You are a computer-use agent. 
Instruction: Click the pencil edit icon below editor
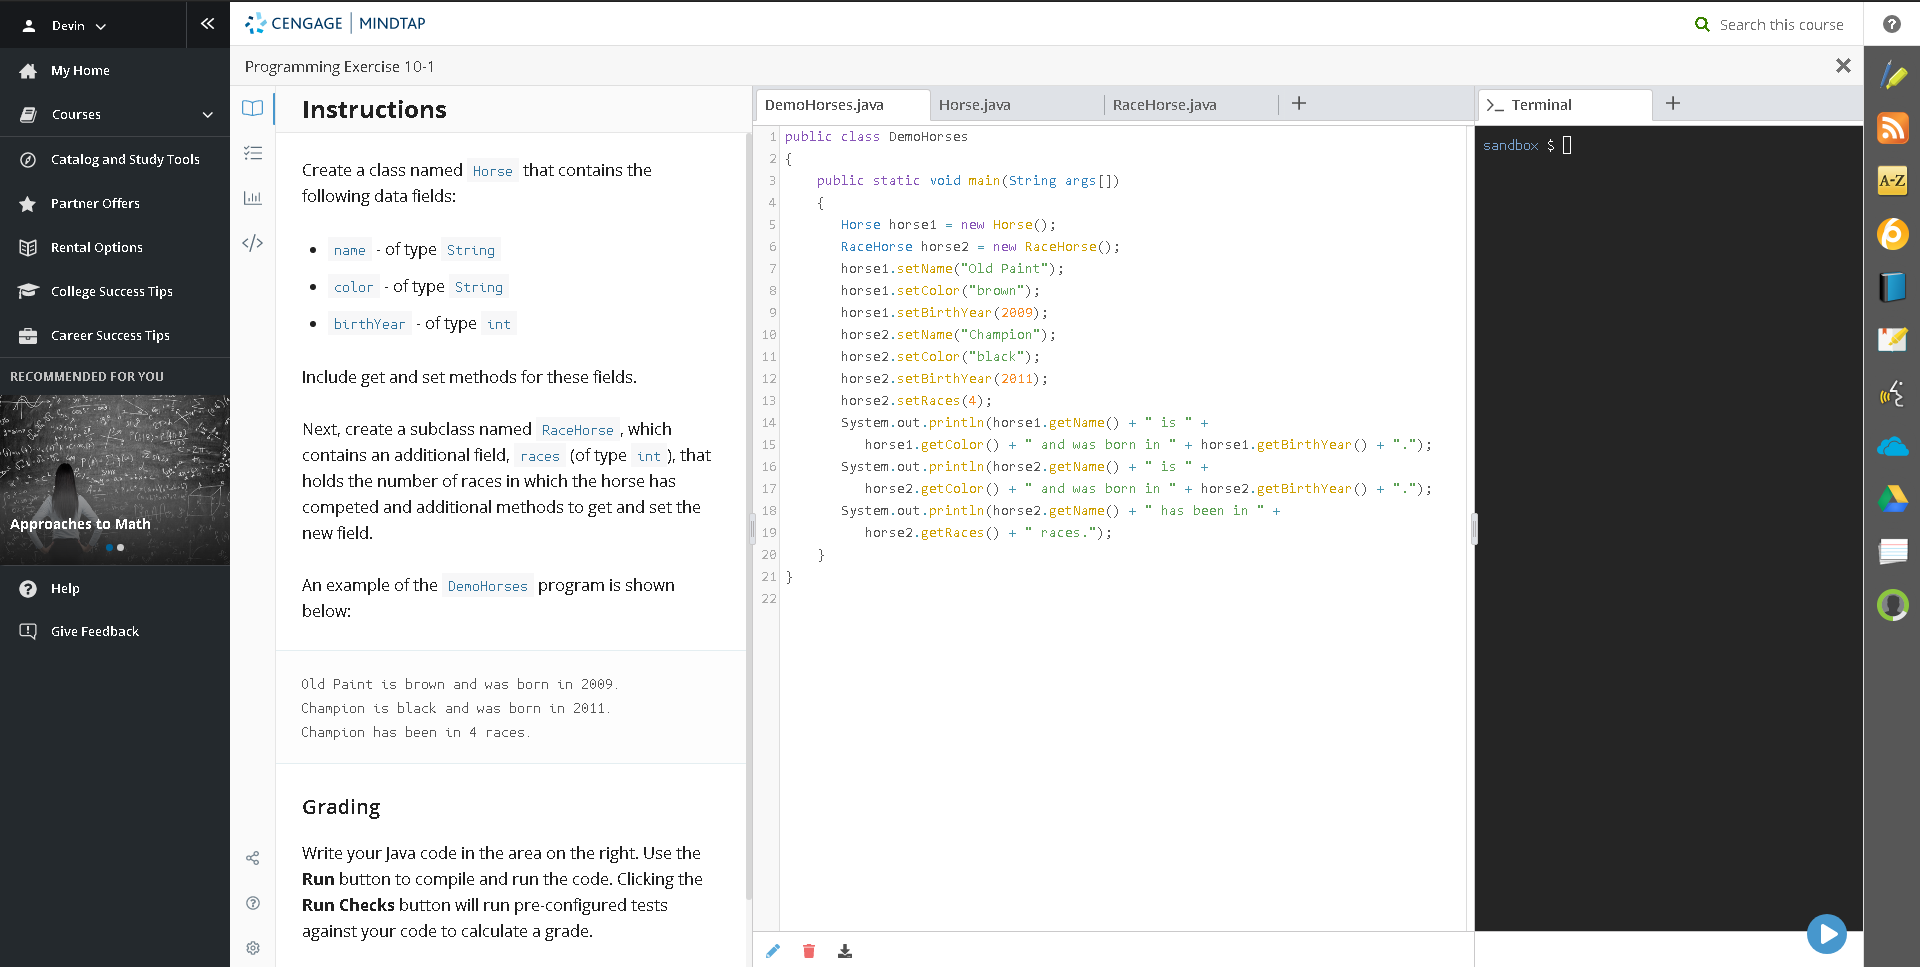773,951
